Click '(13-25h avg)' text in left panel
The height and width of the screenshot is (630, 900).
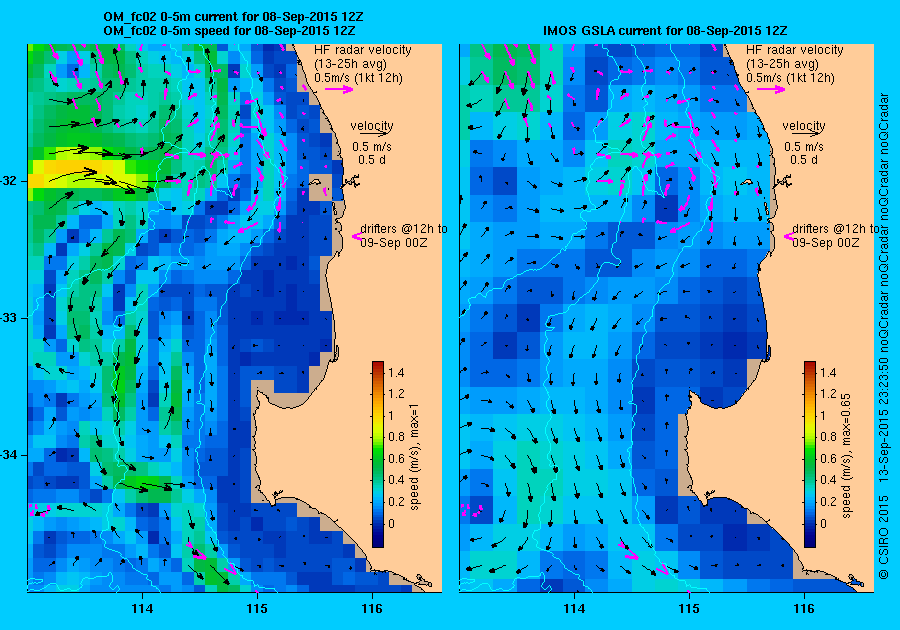tap(350, 64)
